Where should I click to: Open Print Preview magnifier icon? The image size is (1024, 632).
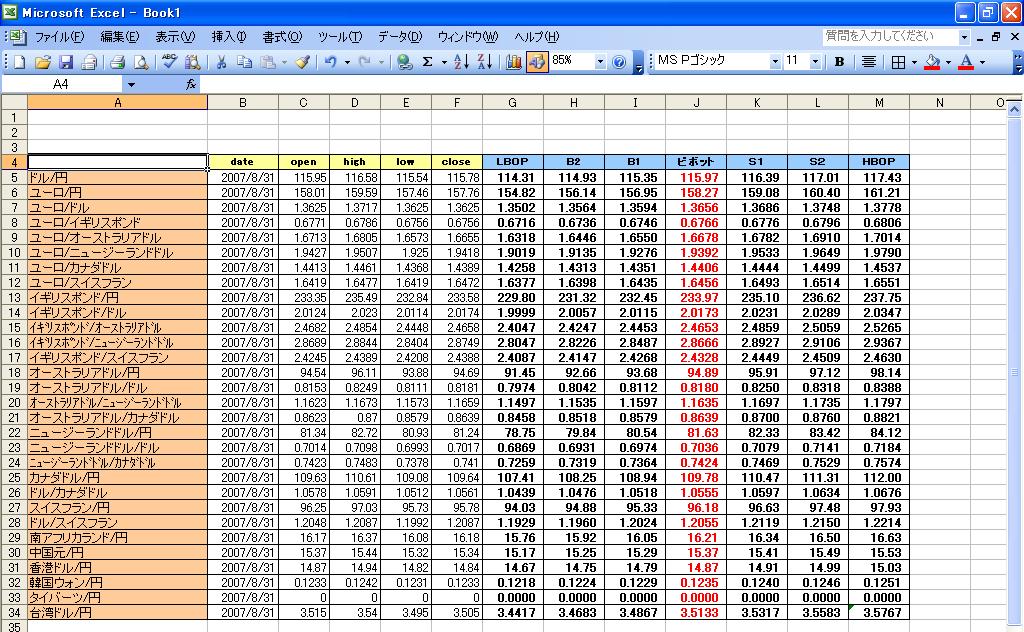coord(140,62)
